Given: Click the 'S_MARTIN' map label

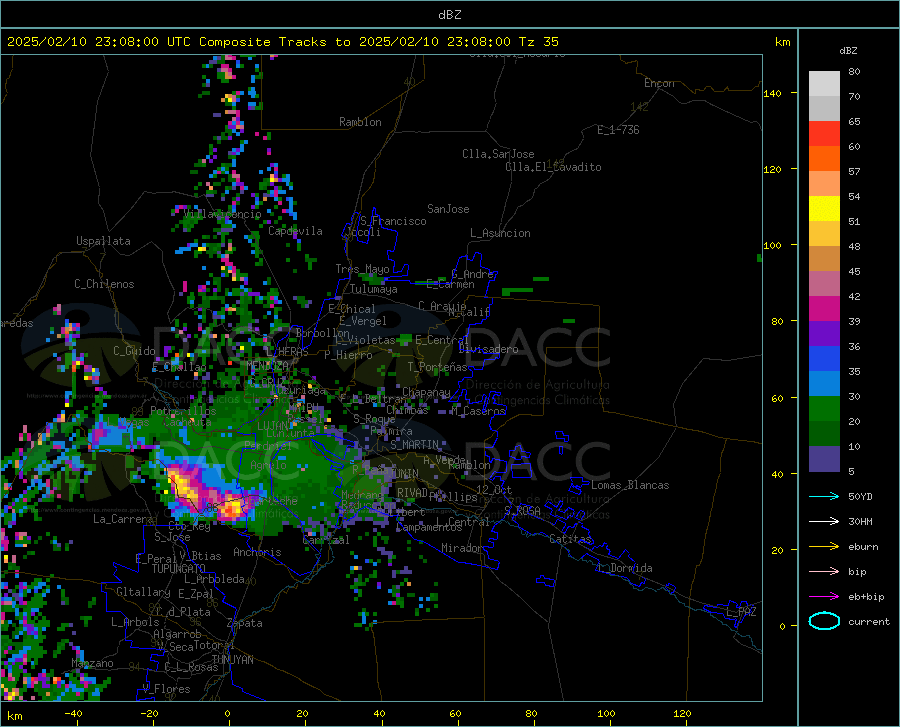Looking at the screenshot, I should point(414,445).
